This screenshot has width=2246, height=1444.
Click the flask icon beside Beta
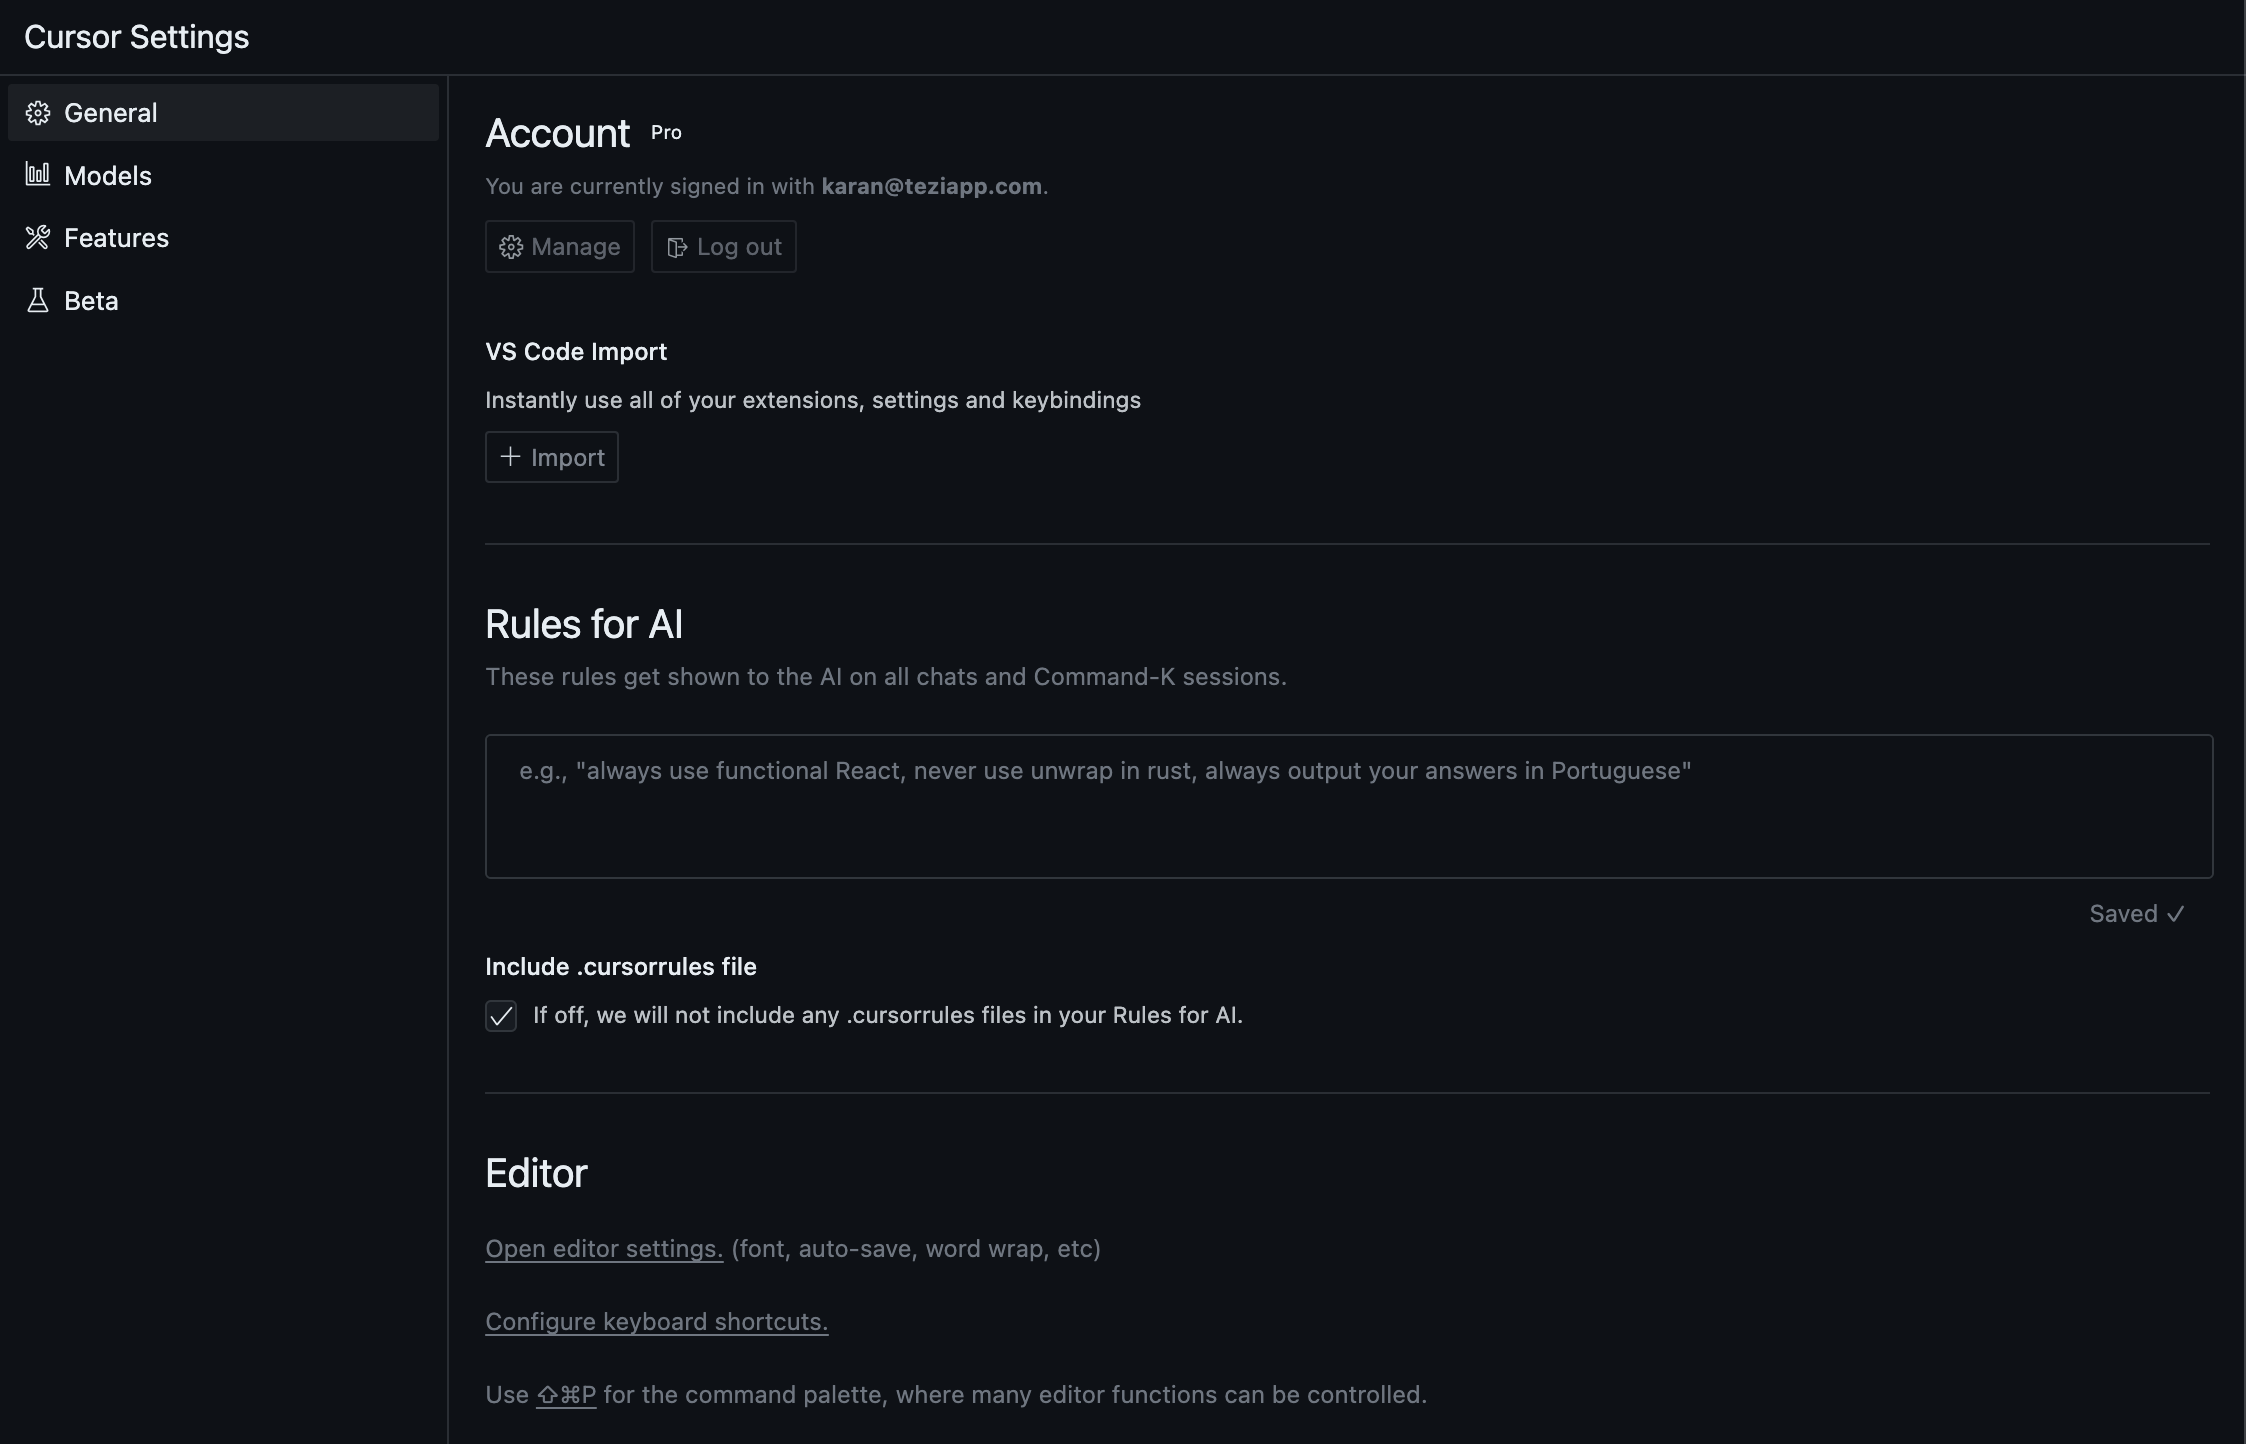click(x=38, y=301)
